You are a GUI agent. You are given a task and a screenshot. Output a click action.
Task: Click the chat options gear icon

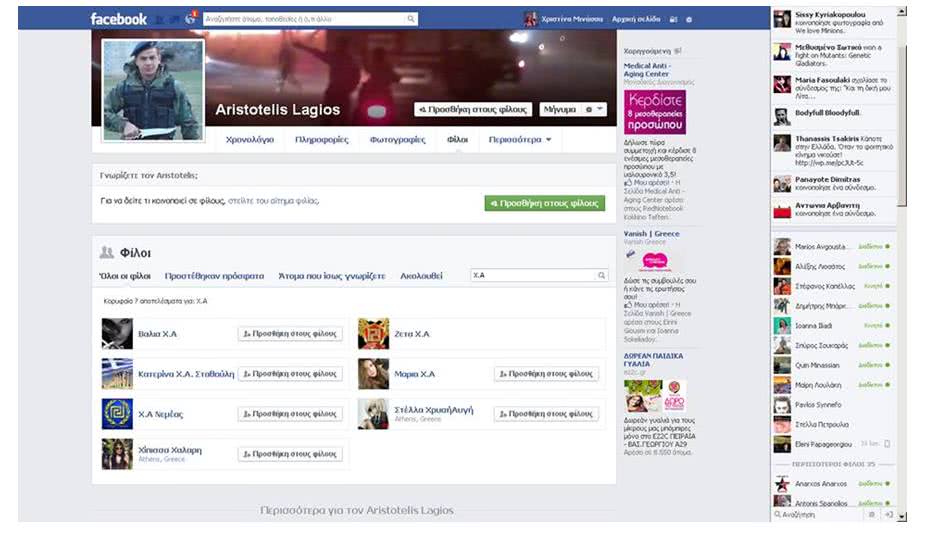pyautogui.click(x=871, y=515)
